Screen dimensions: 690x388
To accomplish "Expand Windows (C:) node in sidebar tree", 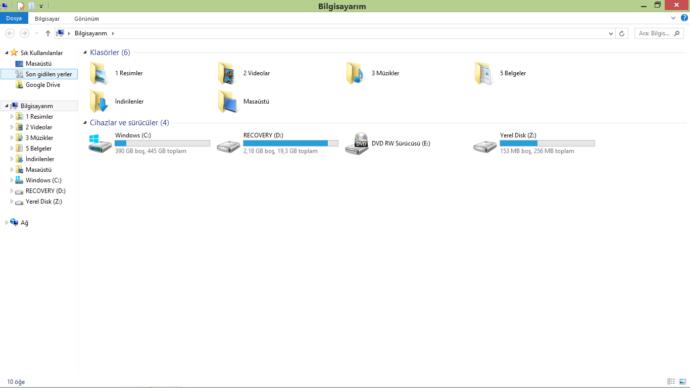I will 11,180.
